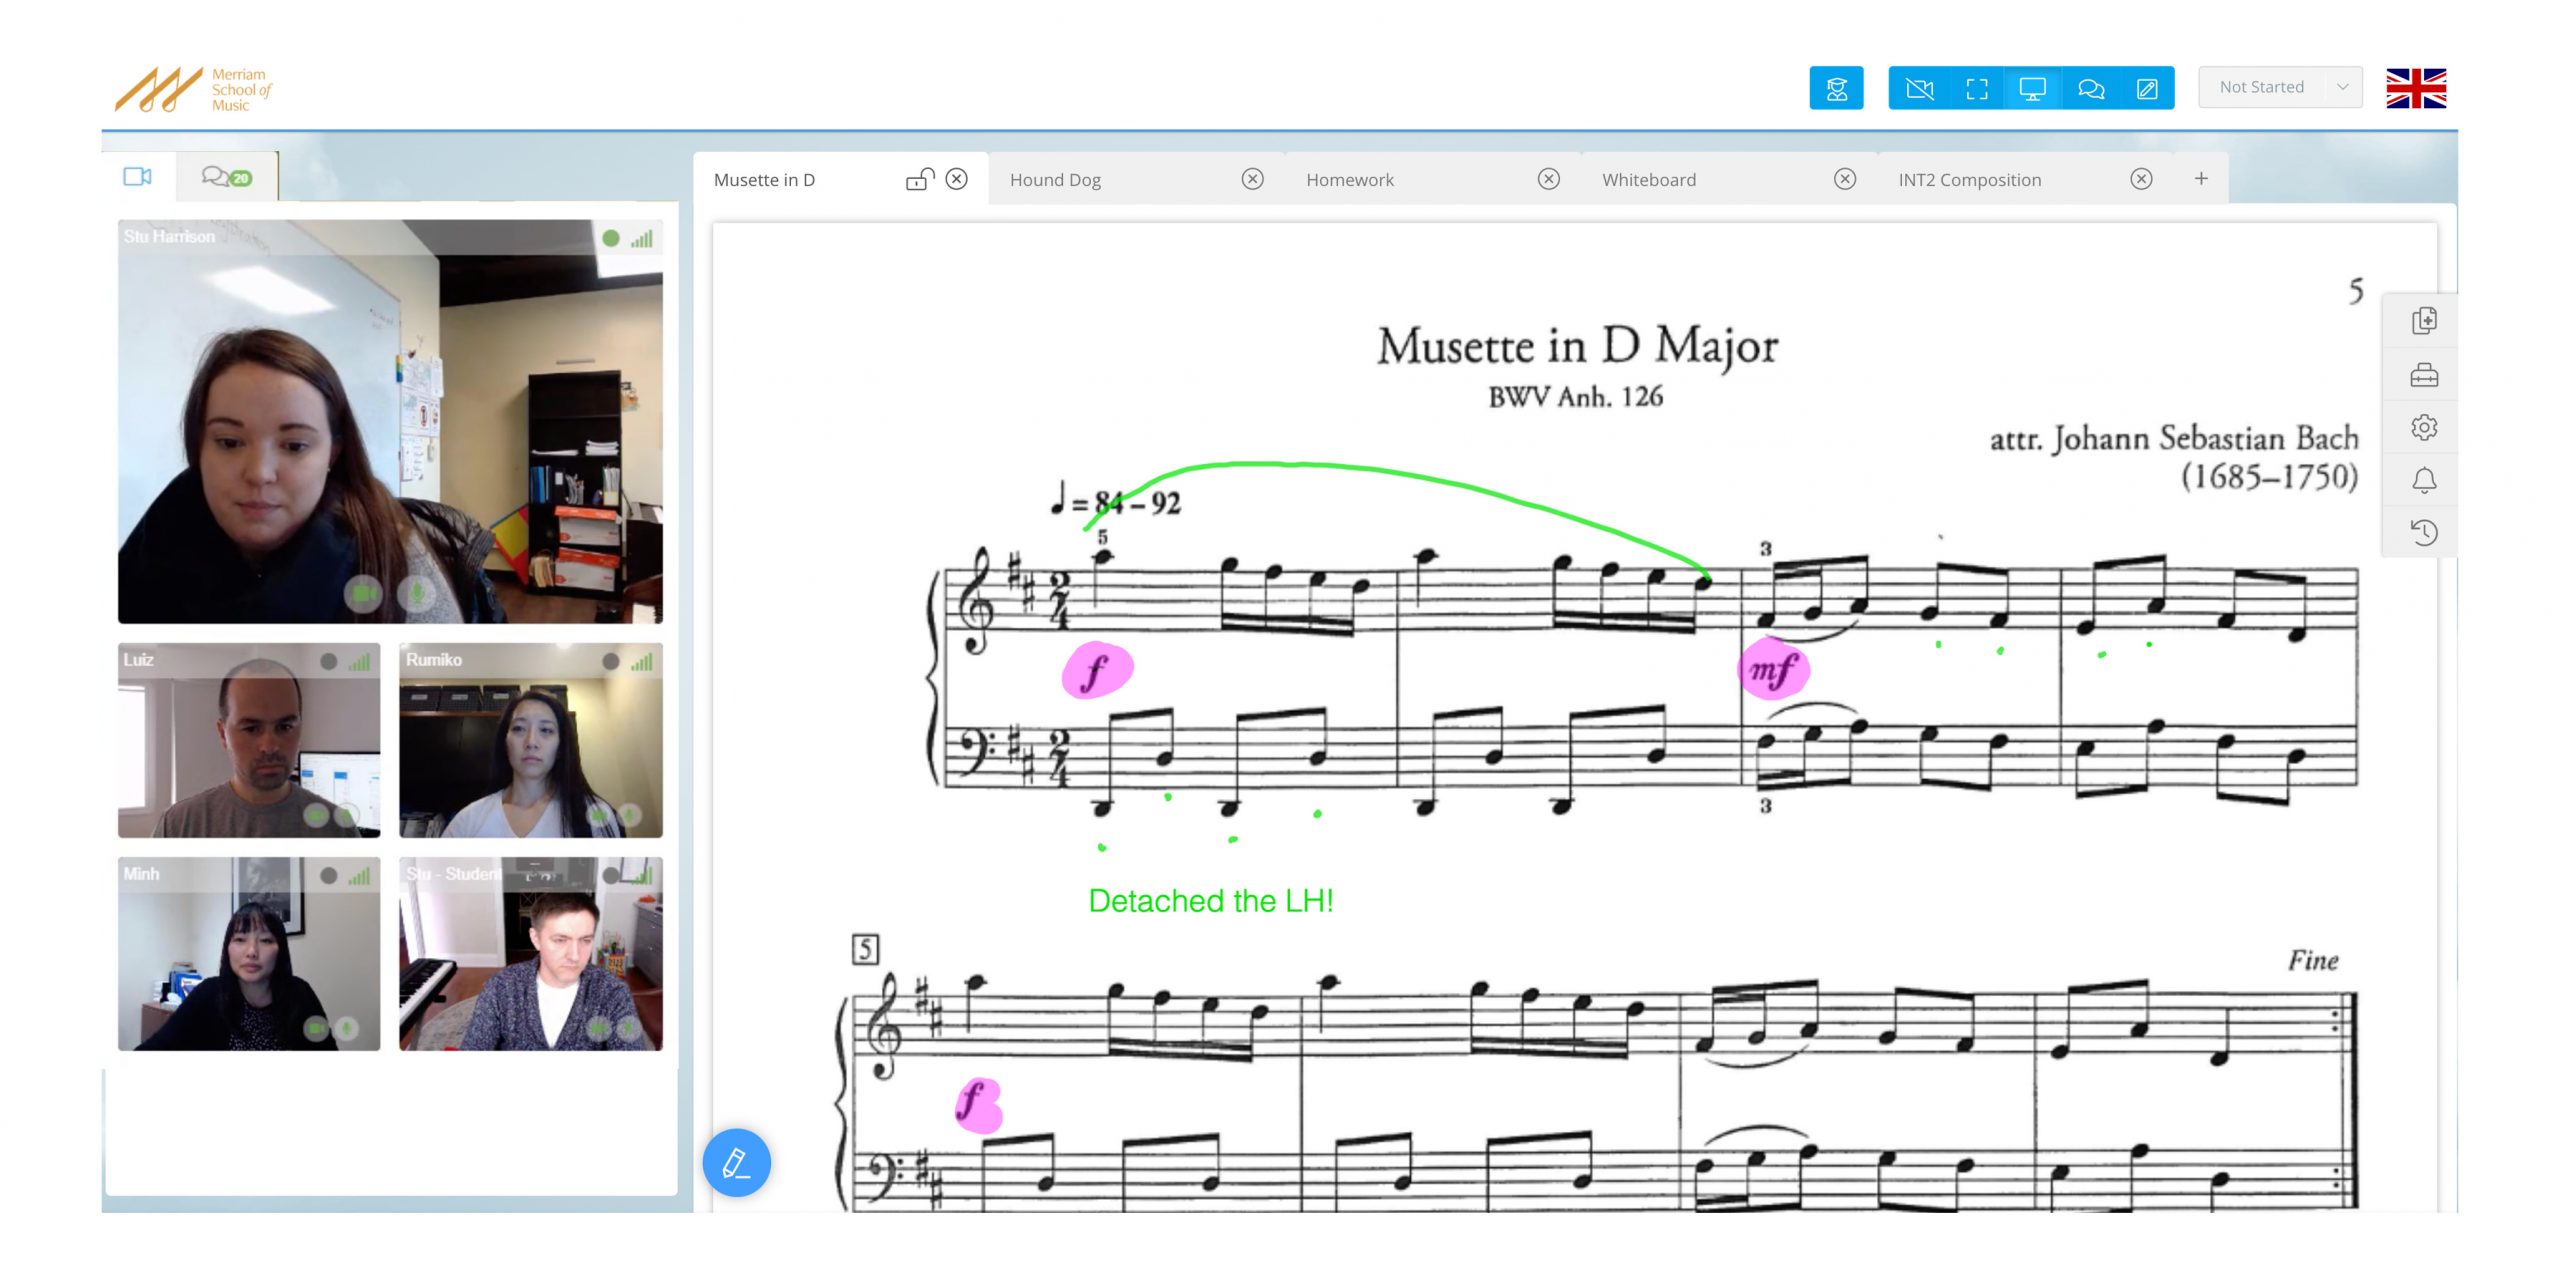Click the notification bell icon
The image size is (2560, 1263).
pos(2423,480)
